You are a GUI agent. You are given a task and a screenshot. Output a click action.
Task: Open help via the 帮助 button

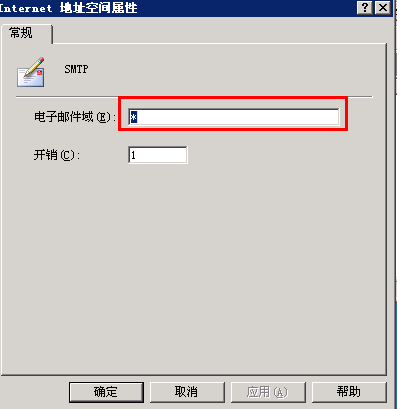pos(349,392)
